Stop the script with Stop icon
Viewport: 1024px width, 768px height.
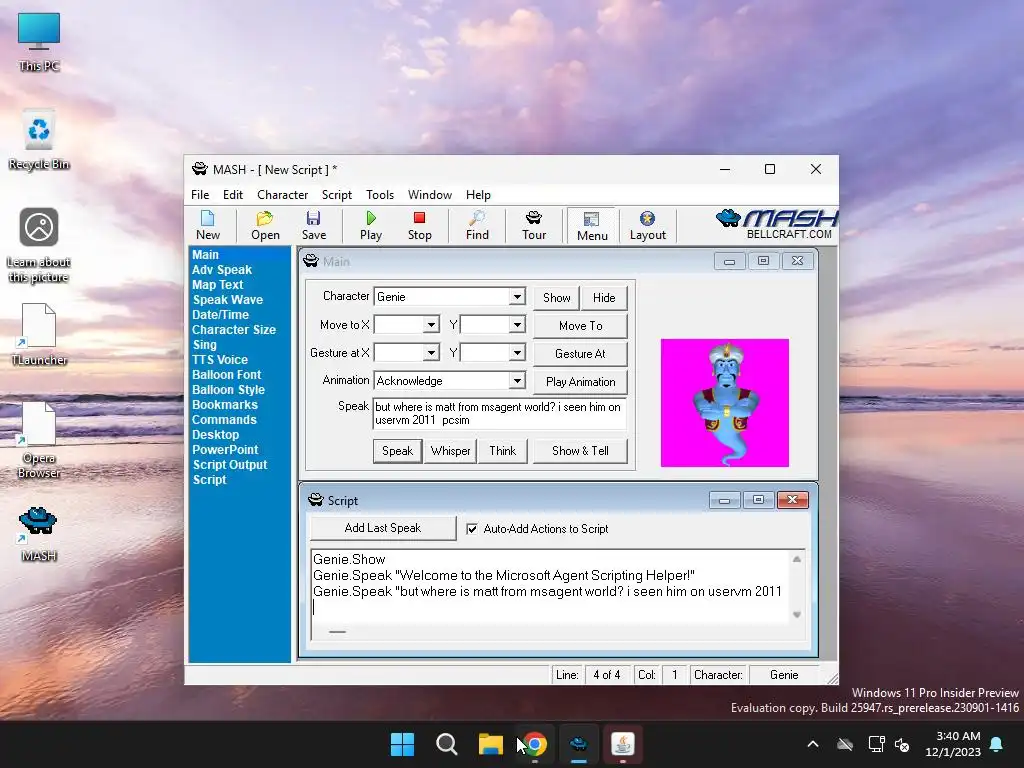coord(419,225)
